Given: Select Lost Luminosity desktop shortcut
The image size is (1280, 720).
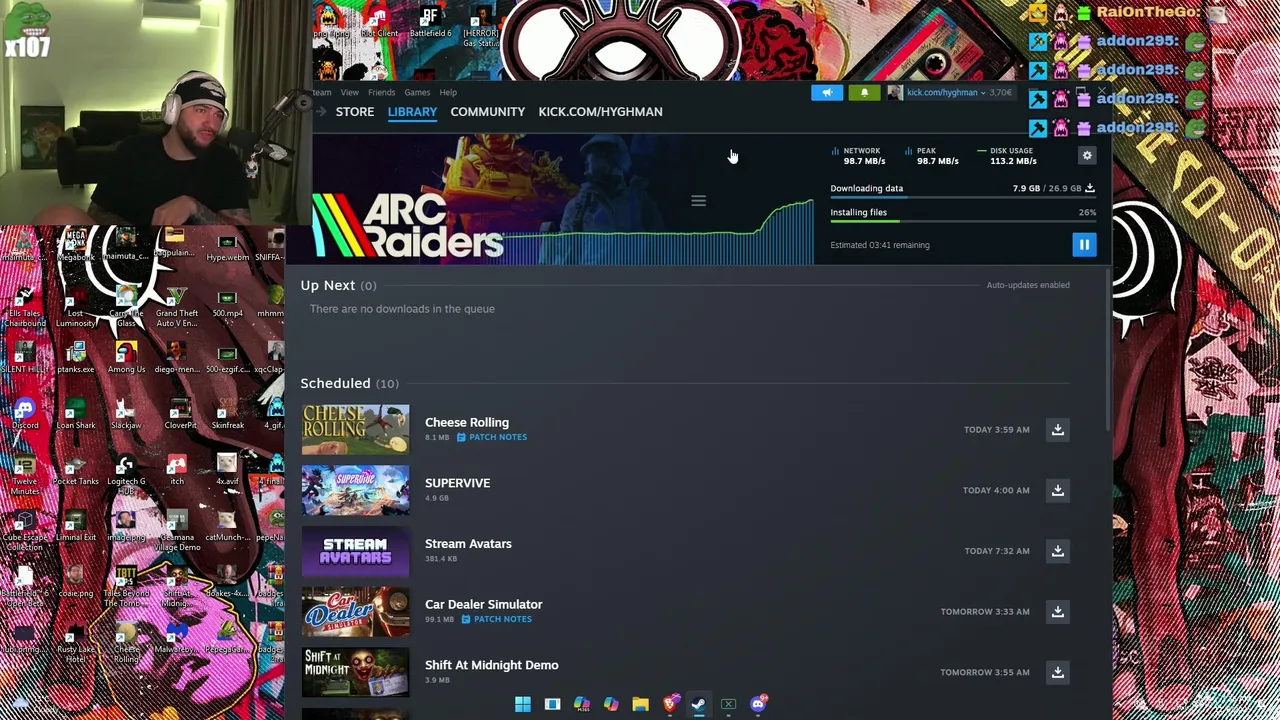Looking at the screenshot, I should (x=76, y=306).
